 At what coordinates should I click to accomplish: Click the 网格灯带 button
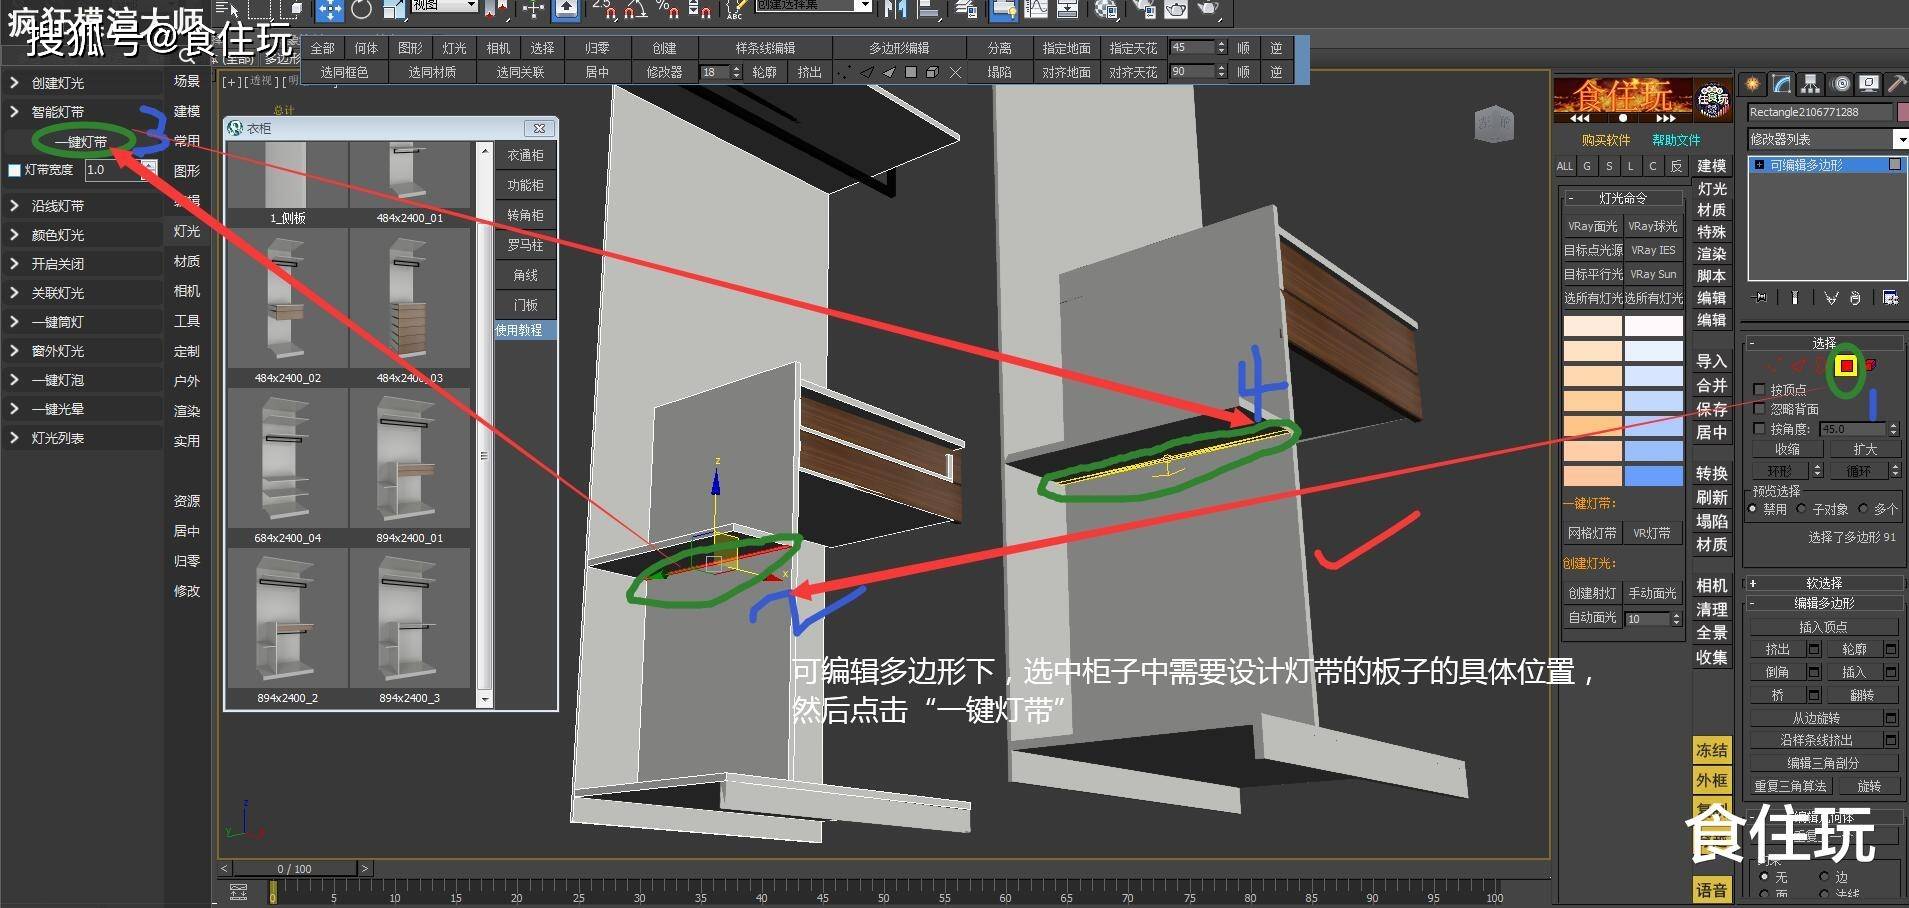pos(1592,533)
